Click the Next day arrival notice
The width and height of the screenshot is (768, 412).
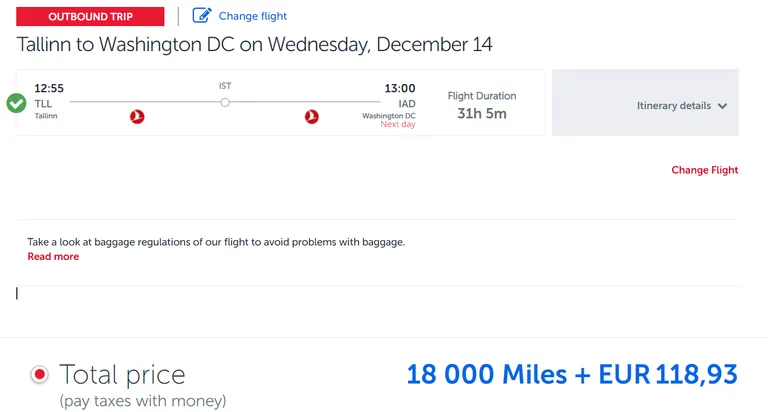point(398,124)
